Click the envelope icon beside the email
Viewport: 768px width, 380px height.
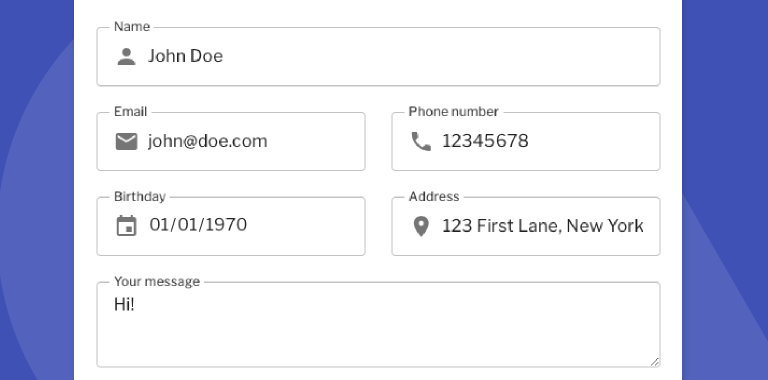[x=126, y=142]
